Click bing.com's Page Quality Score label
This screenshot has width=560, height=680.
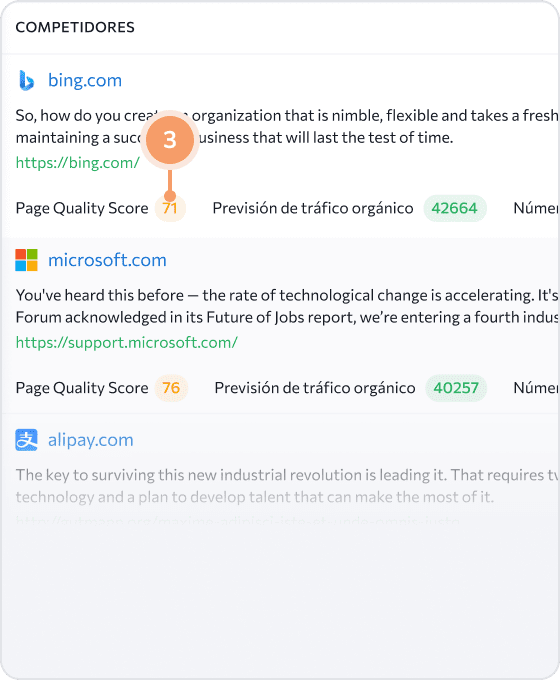[x=82, y=209]
